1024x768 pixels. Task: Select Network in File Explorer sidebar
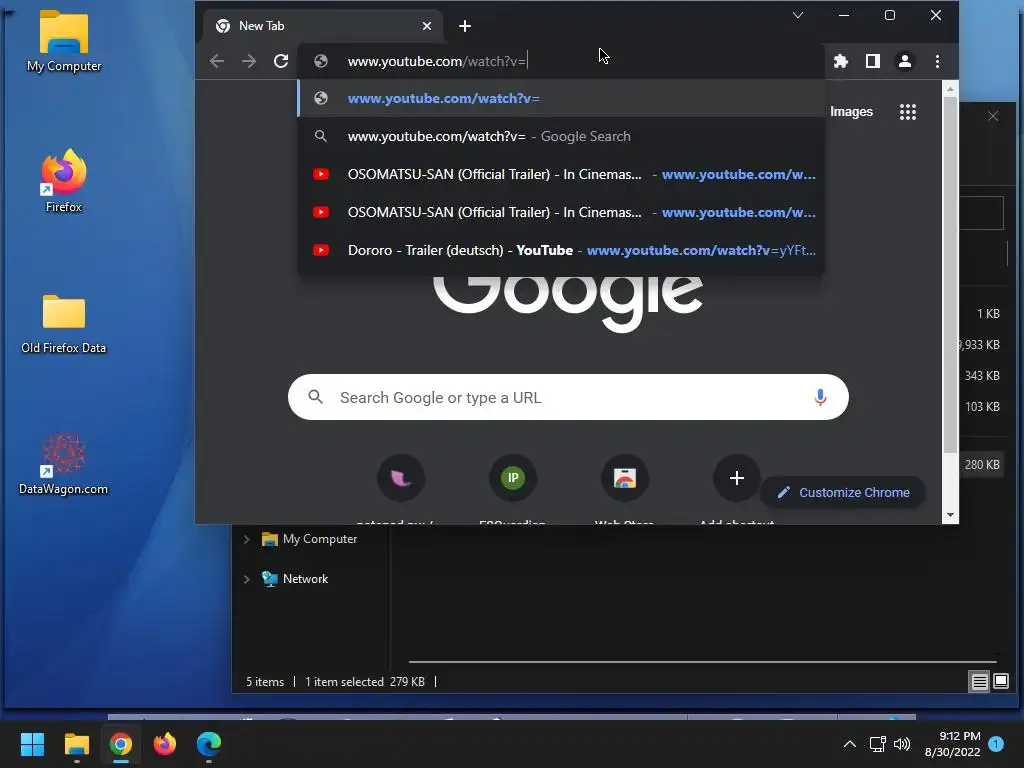coord(296,579)
